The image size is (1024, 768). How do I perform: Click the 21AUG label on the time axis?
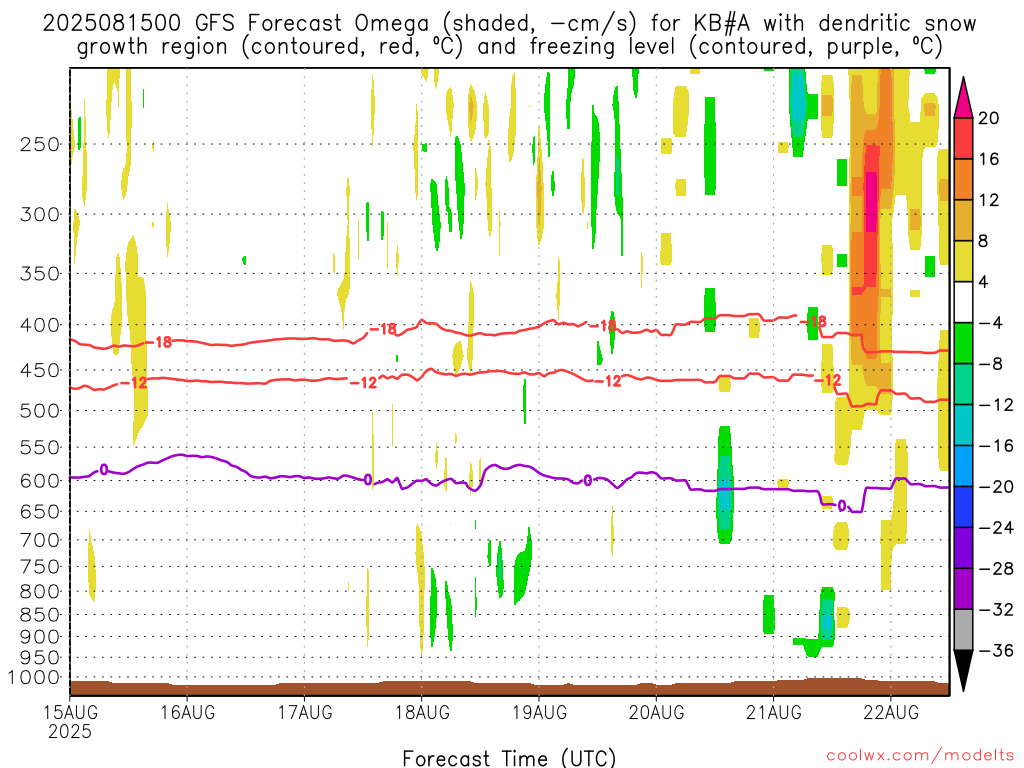click(774, 712)
